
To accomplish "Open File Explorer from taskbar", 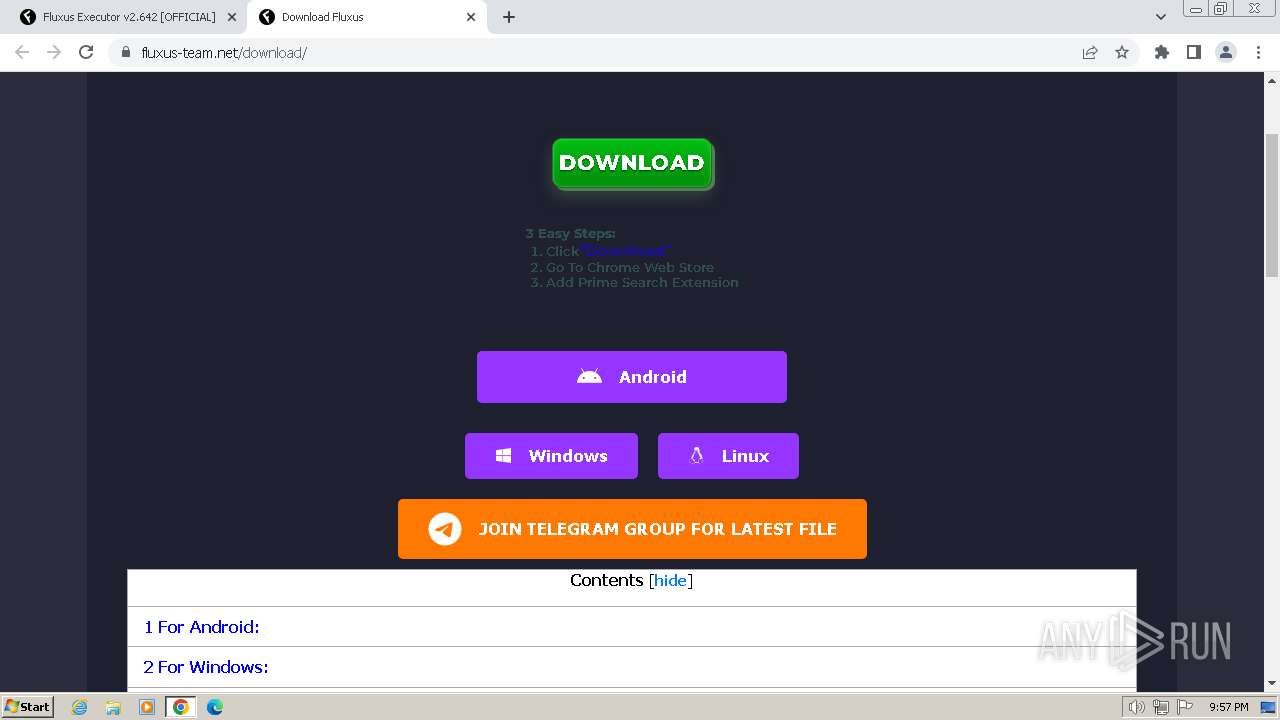I will click(x=113, y=707).
